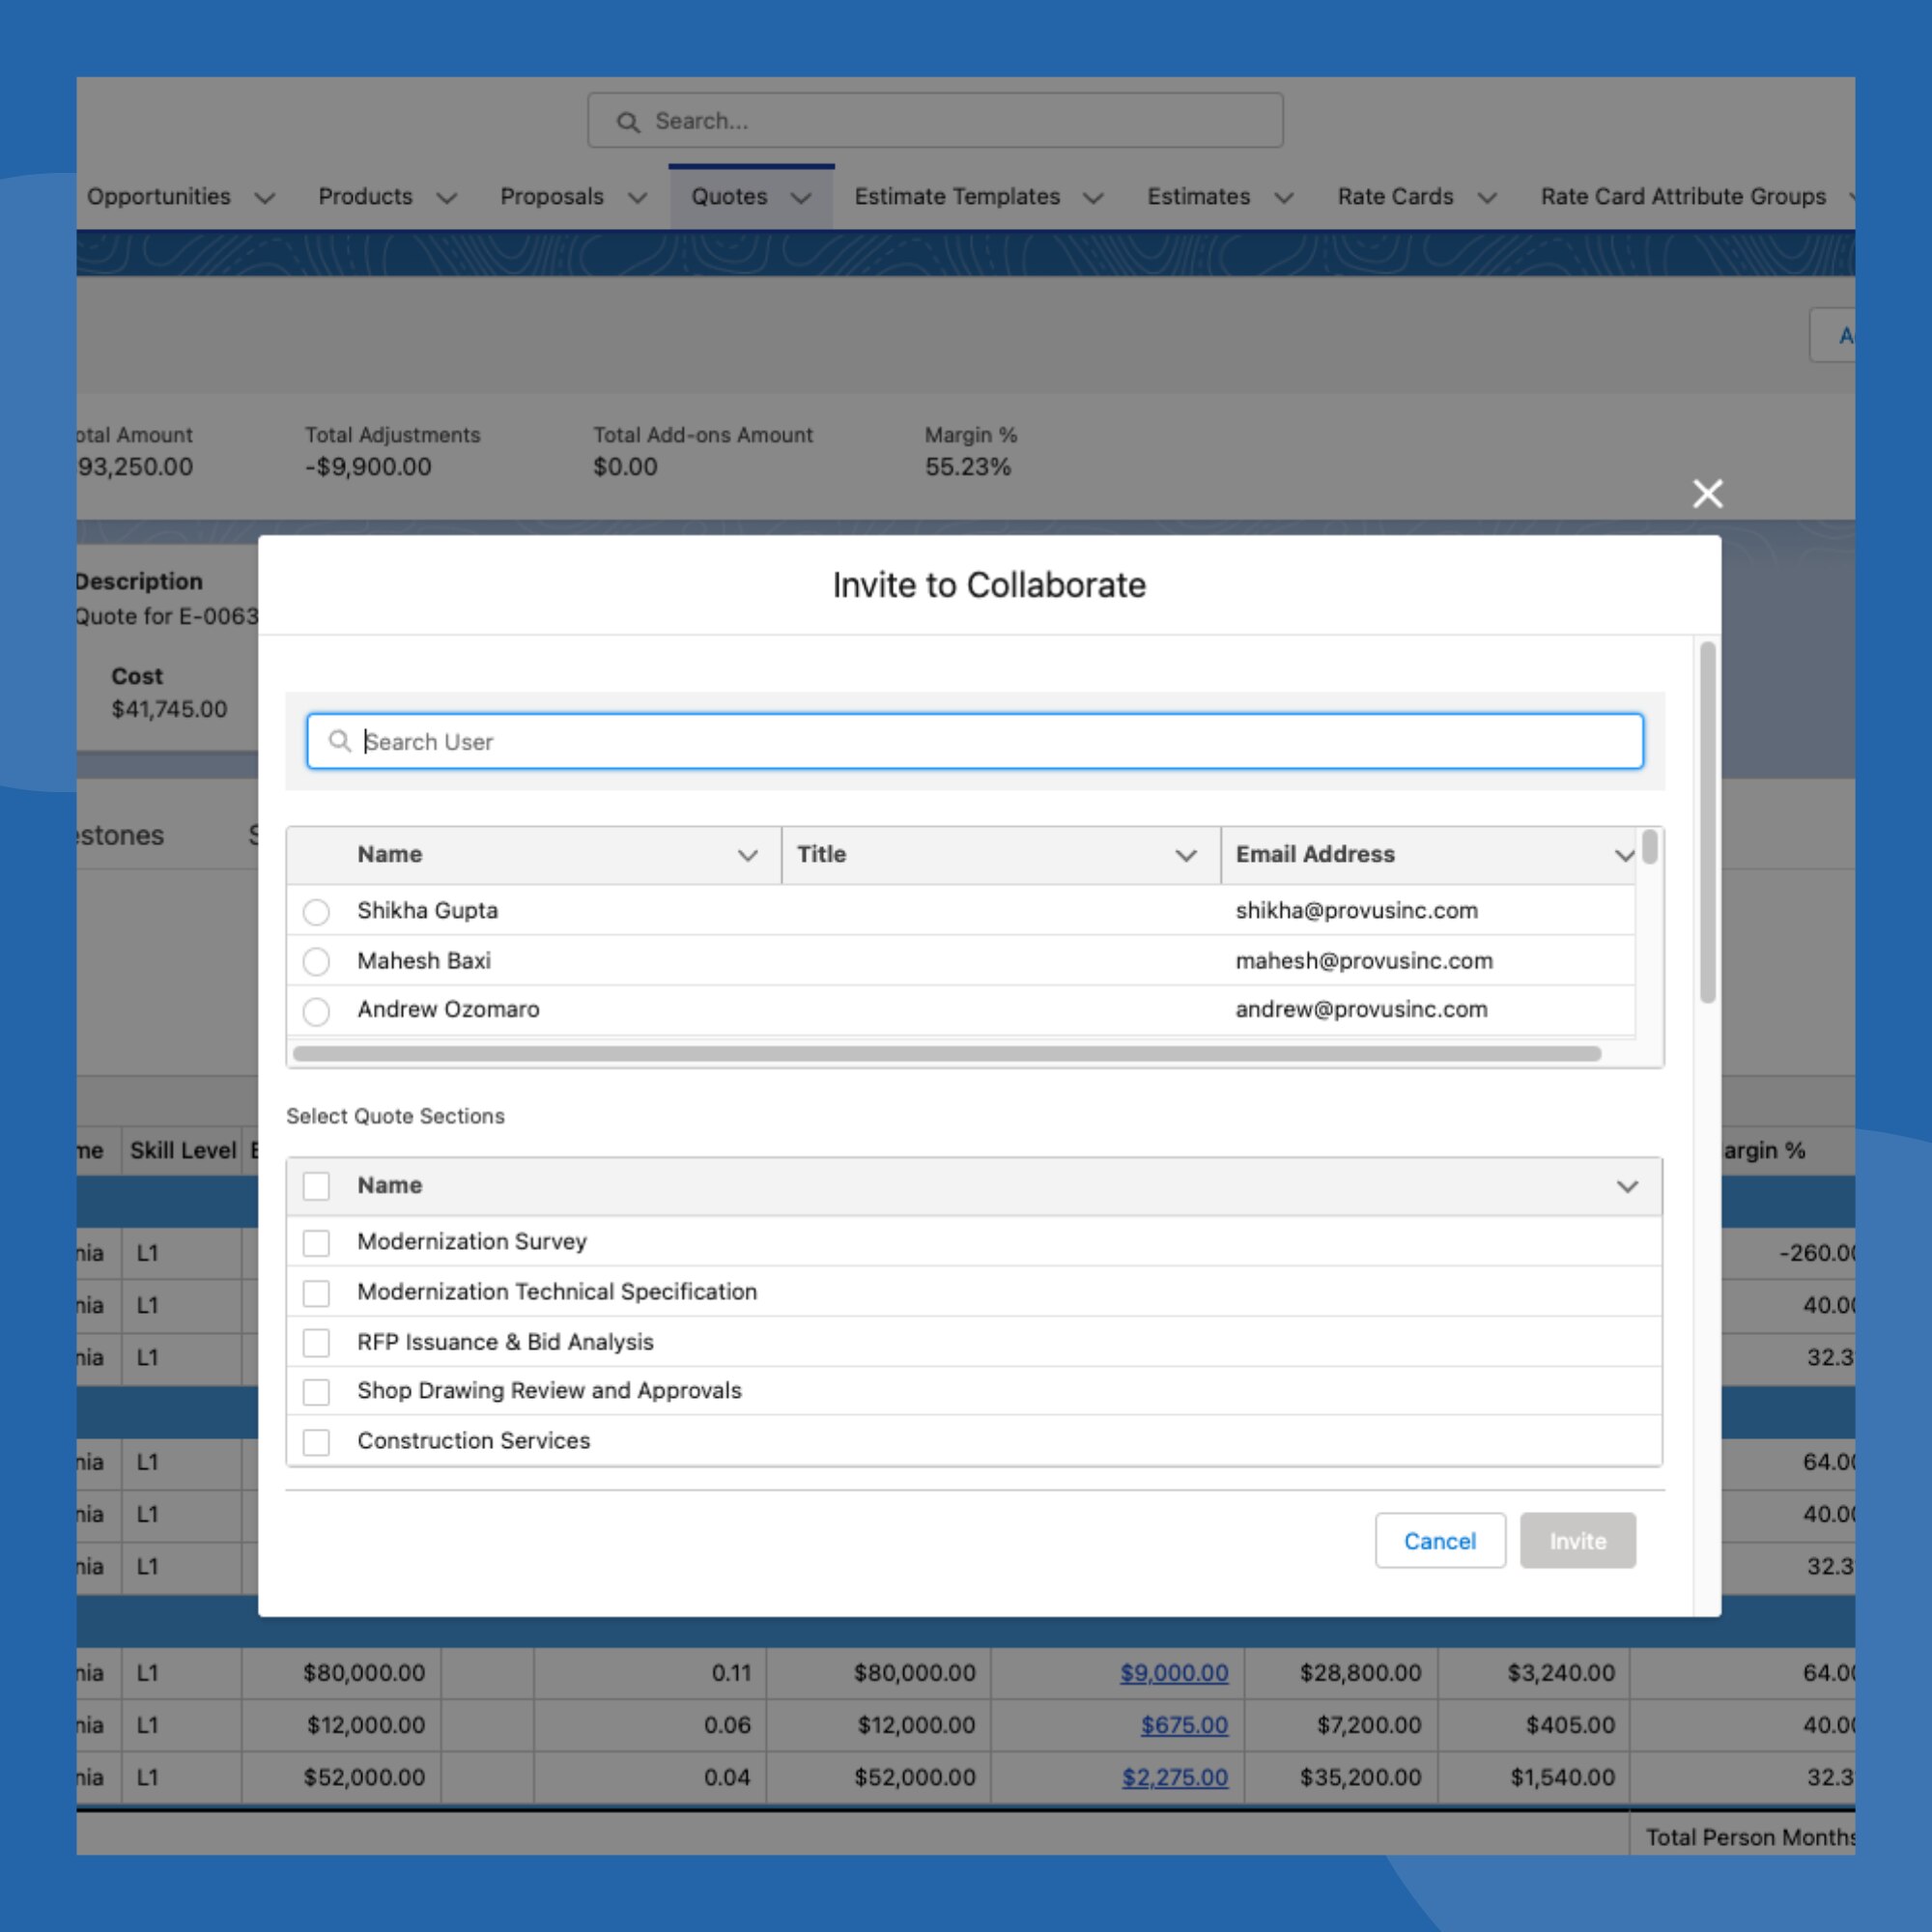Check the Modernization Survey section checkbox
This screenshot has width=1932, height=1932.
[x=316, y=1243]
